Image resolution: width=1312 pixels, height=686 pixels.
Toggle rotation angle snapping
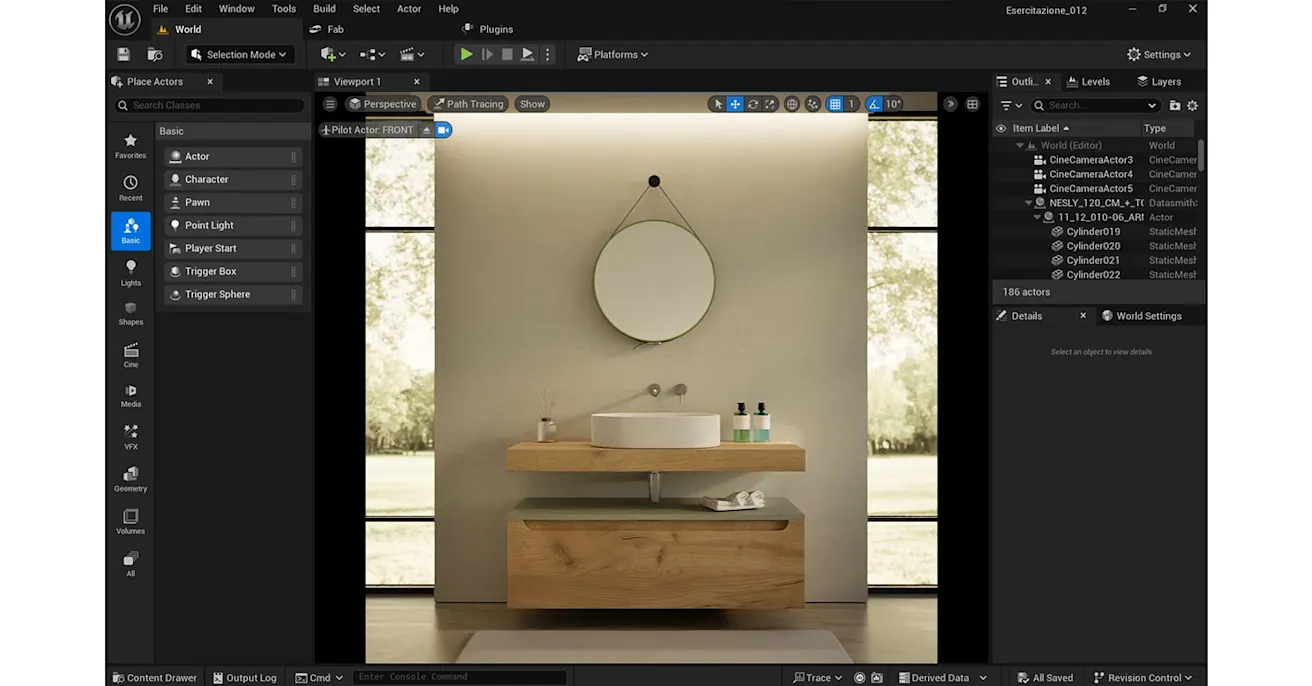tap(874, 104)
